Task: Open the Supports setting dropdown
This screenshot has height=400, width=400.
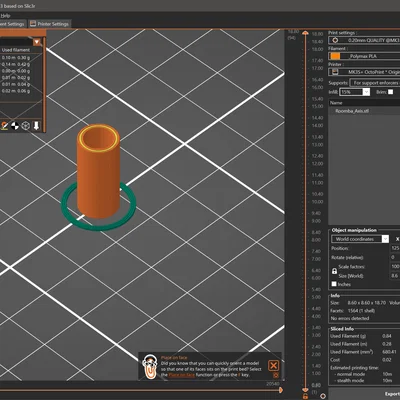Action: click(375, 83)
